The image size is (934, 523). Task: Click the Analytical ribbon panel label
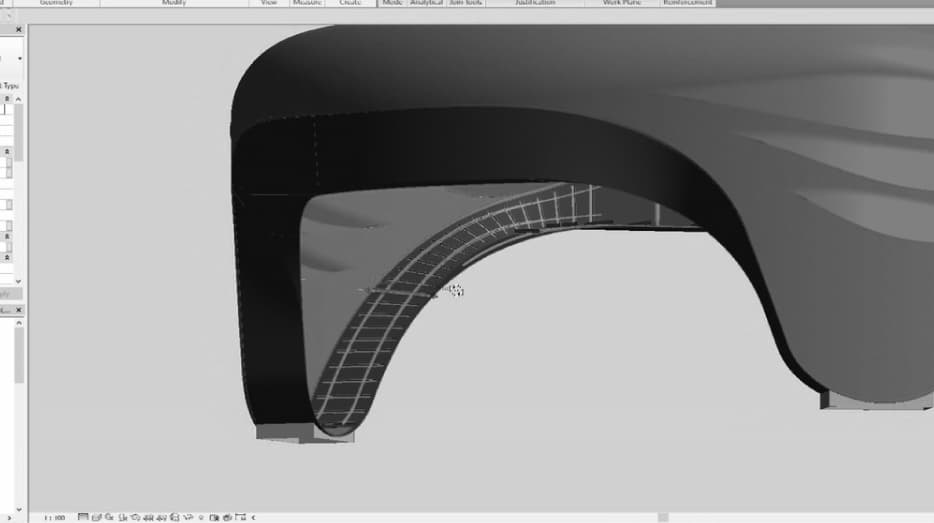pyautogui.click(x=426, y=3)
